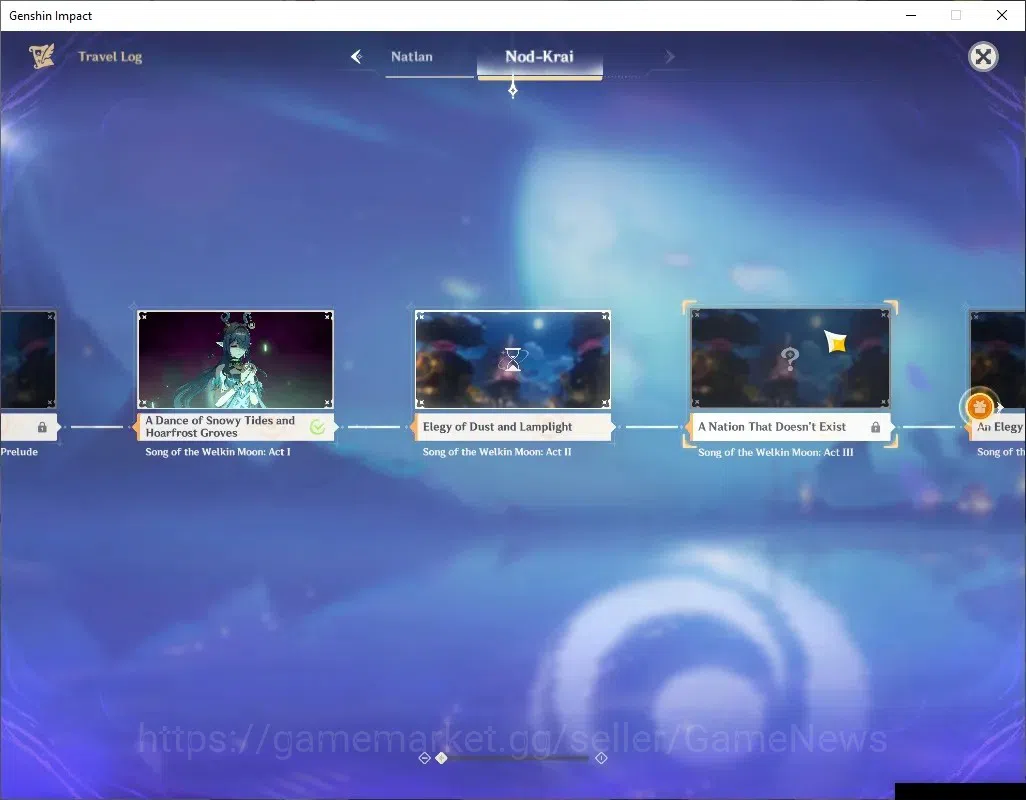
Task: Click the bottom horizontal scrollbar track
Action: (x=513, y=758)
